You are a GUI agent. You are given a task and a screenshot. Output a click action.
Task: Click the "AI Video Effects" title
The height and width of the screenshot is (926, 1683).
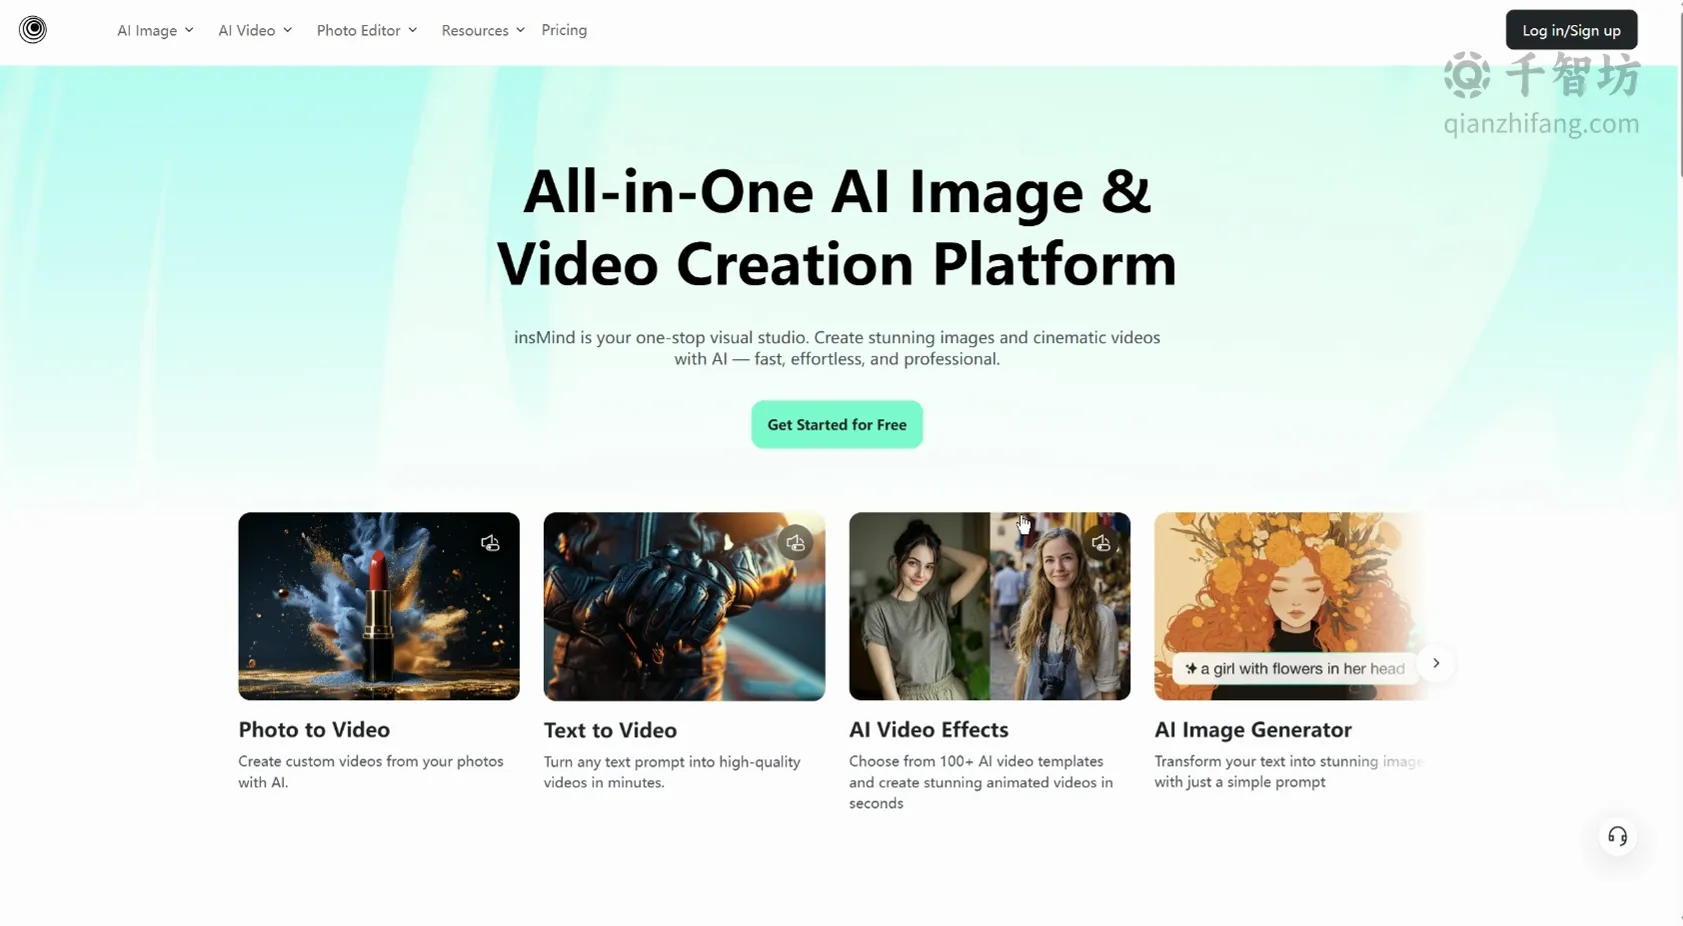[x=929, y=729]
